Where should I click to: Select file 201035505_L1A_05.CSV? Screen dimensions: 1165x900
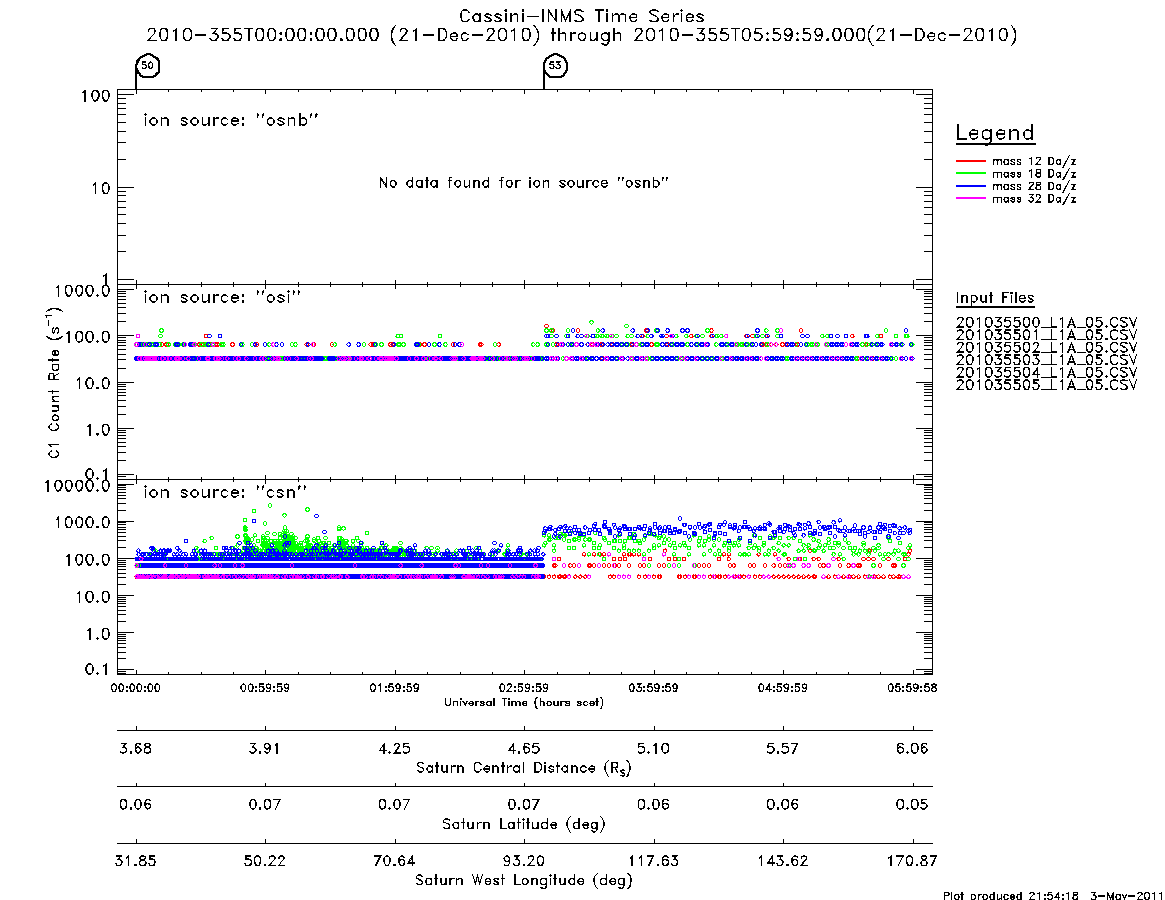coord(1046,385)
